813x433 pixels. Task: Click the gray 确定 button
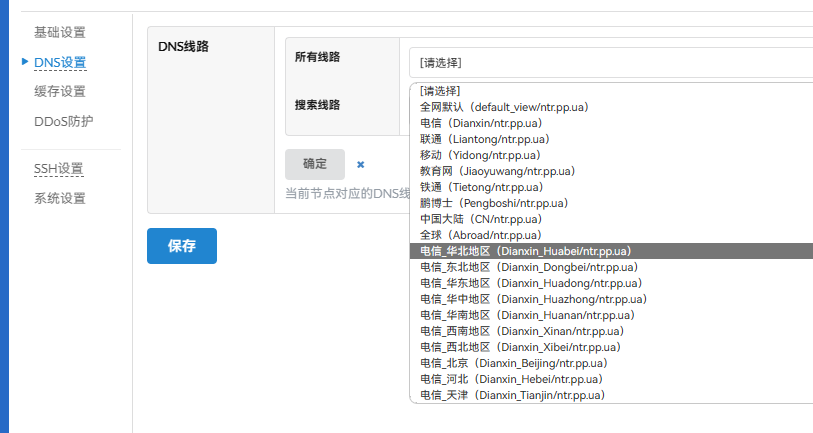pos(315,164)
